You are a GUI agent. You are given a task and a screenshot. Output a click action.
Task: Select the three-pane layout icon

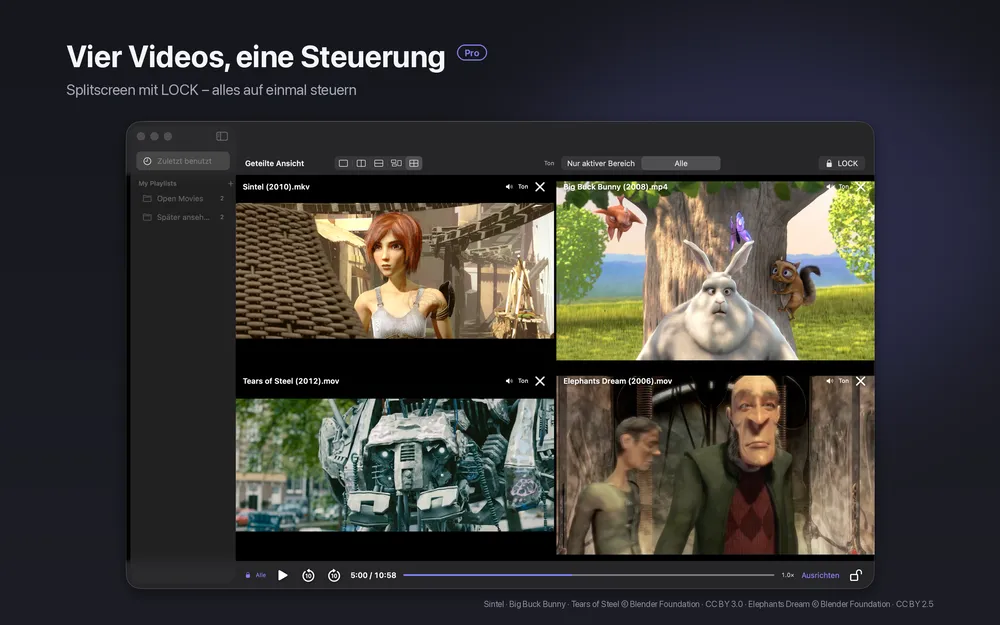(396, 163)
